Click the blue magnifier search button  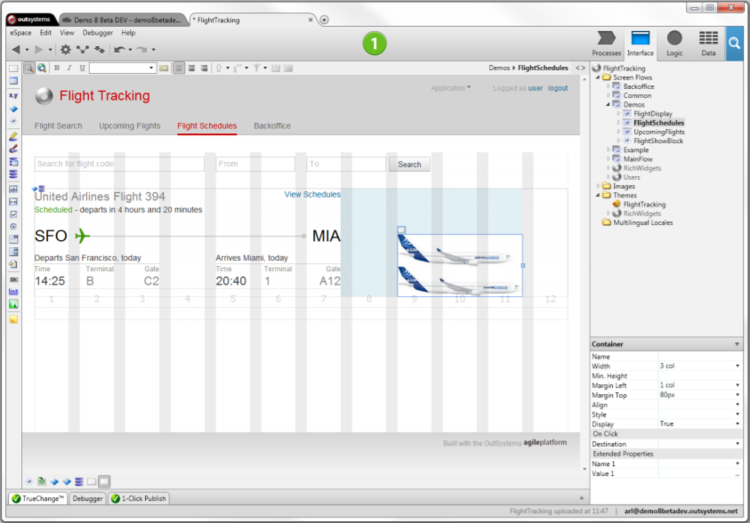point(734,44)
